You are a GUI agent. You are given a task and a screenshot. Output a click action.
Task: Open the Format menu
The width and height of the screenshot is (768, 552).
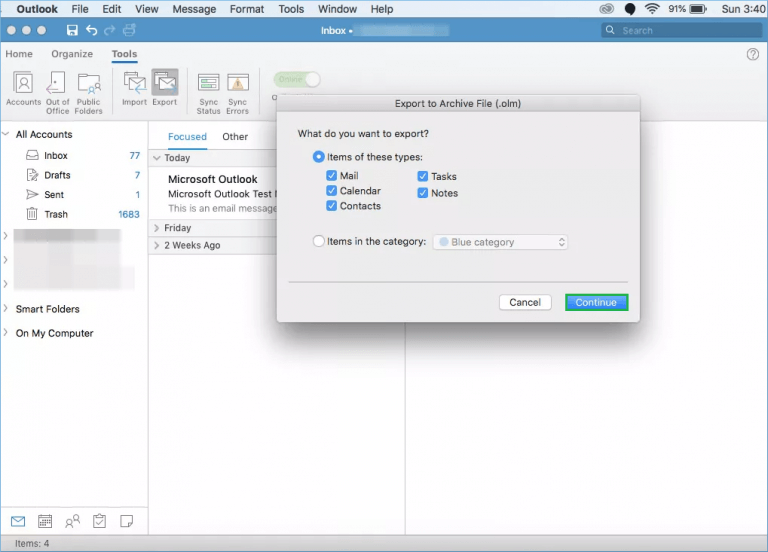pyautogui.click(x=247, y=9)
